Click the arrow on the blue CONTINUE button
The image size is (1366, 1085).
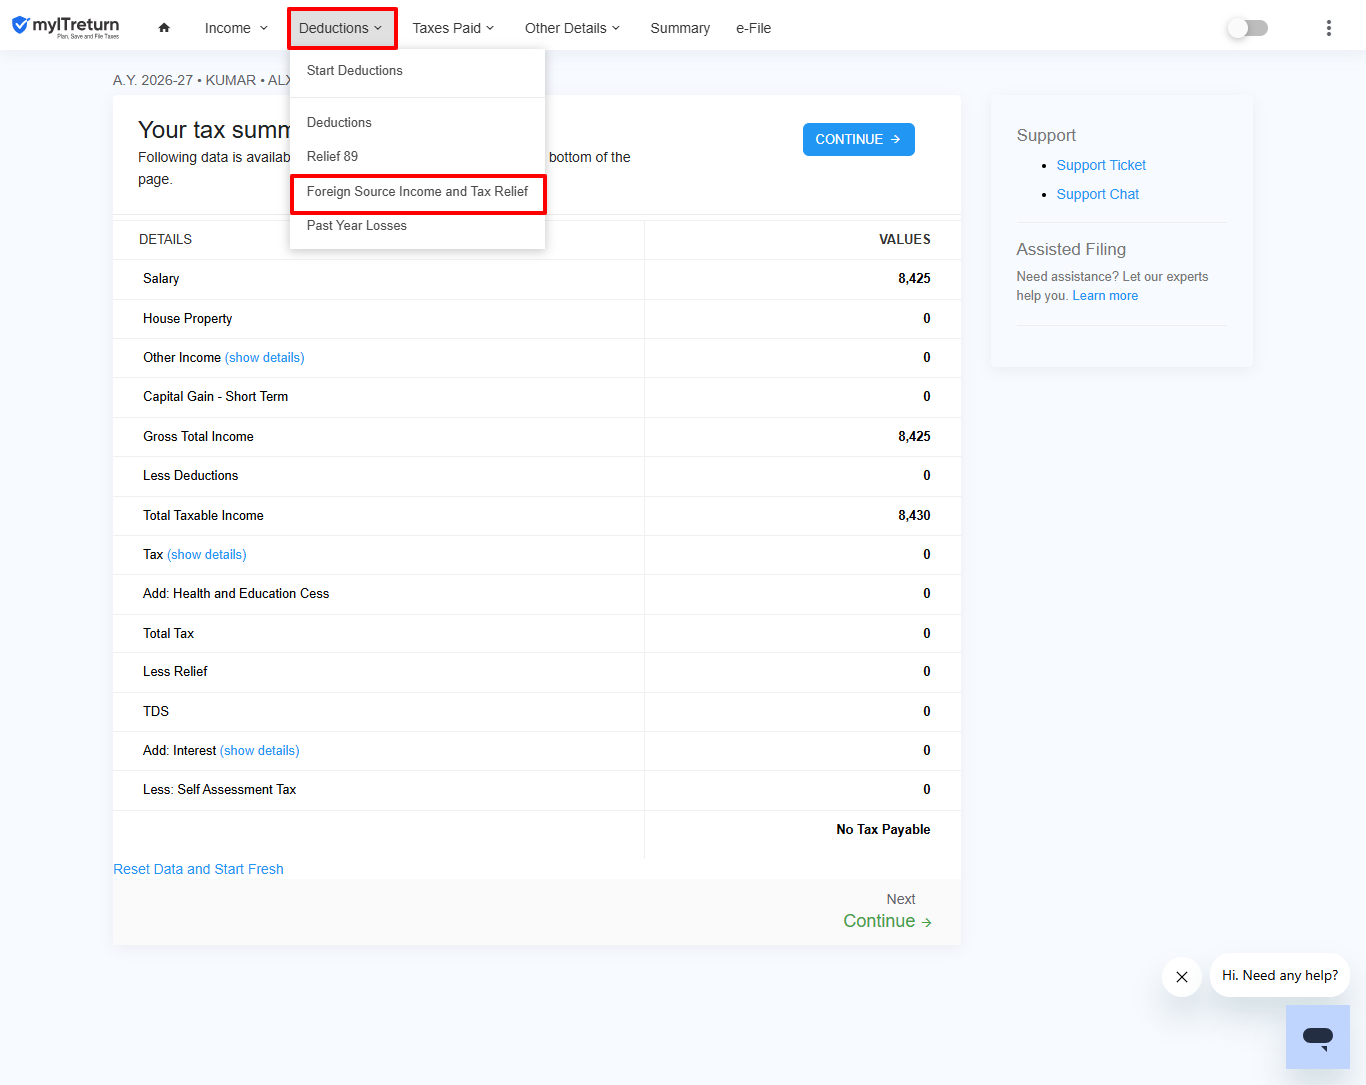[896, 140]
